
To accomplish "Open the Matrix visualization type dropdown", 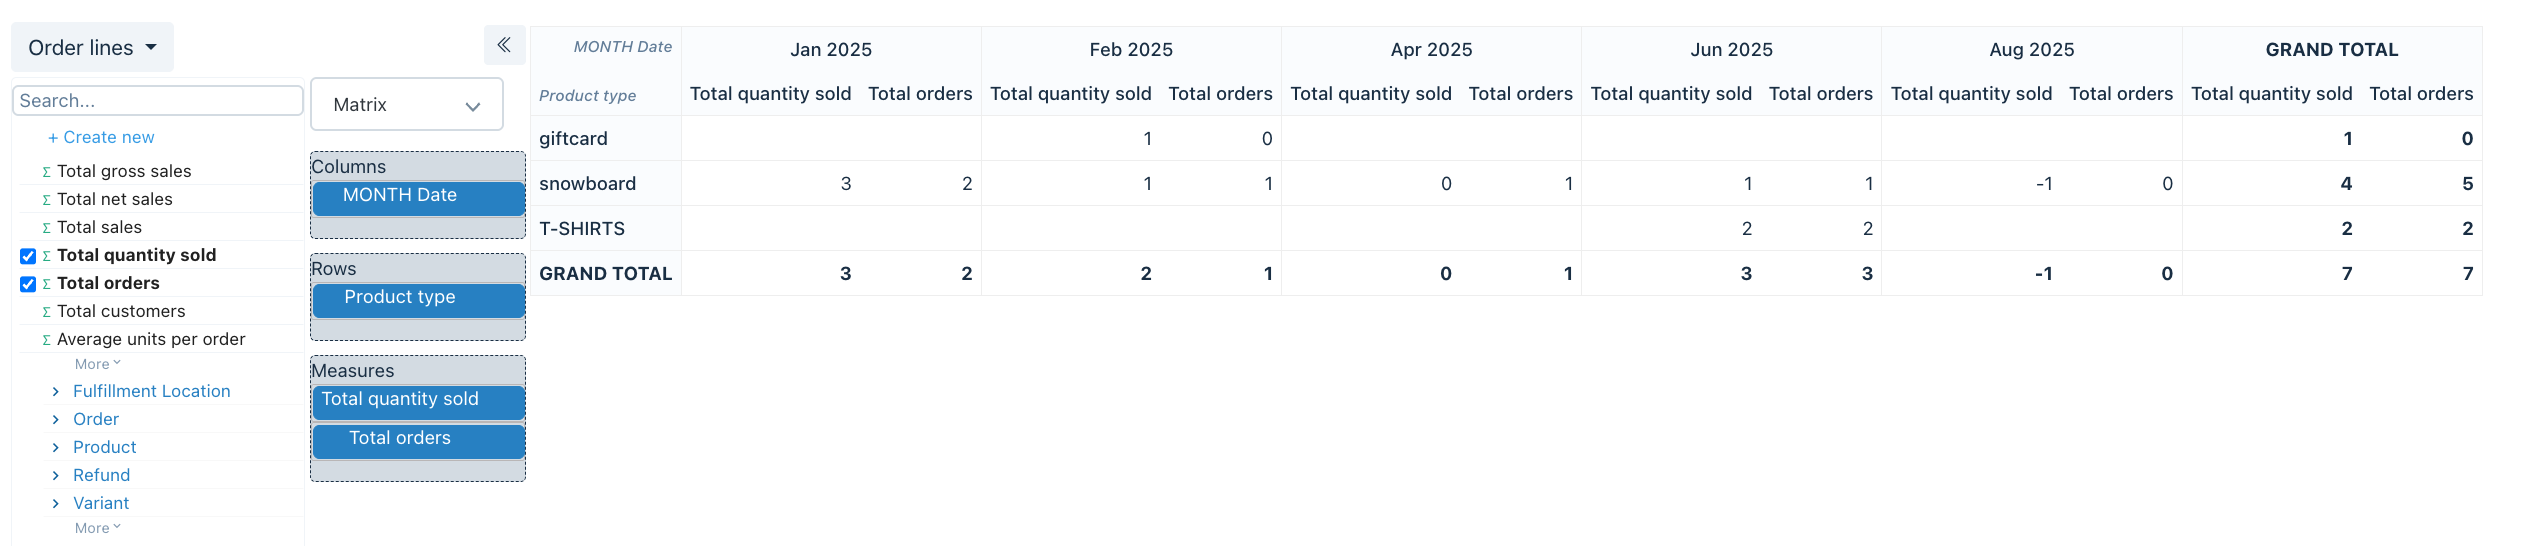I will 406,105.
